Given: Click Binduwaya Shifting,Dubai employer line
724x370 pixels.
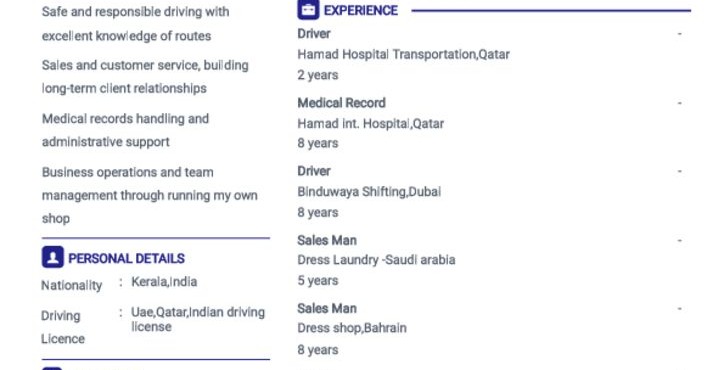Looking at the screenshot, I should (x=369, y=192).
